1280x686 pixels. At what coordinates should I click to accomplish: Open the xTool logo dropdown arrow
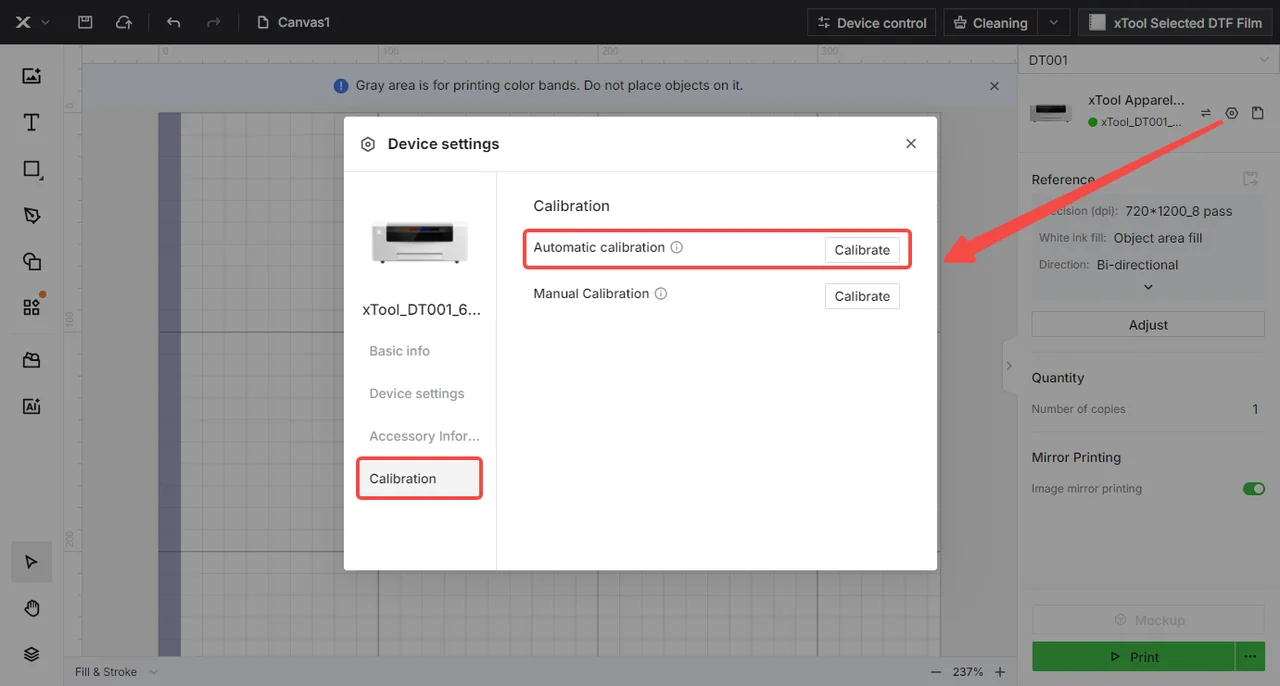tap(45, 22)
